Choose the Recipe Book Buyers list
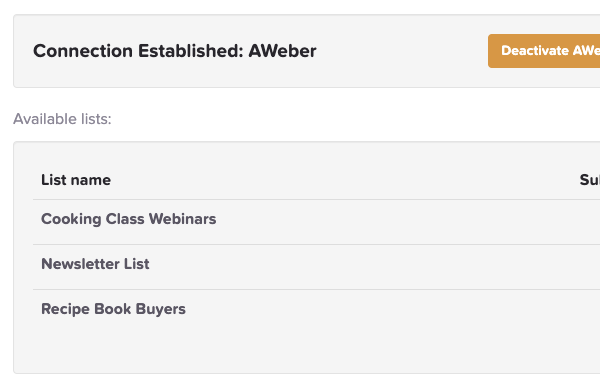Image resolution: width=600 pixels, height=391 pixels. point(113,309)
